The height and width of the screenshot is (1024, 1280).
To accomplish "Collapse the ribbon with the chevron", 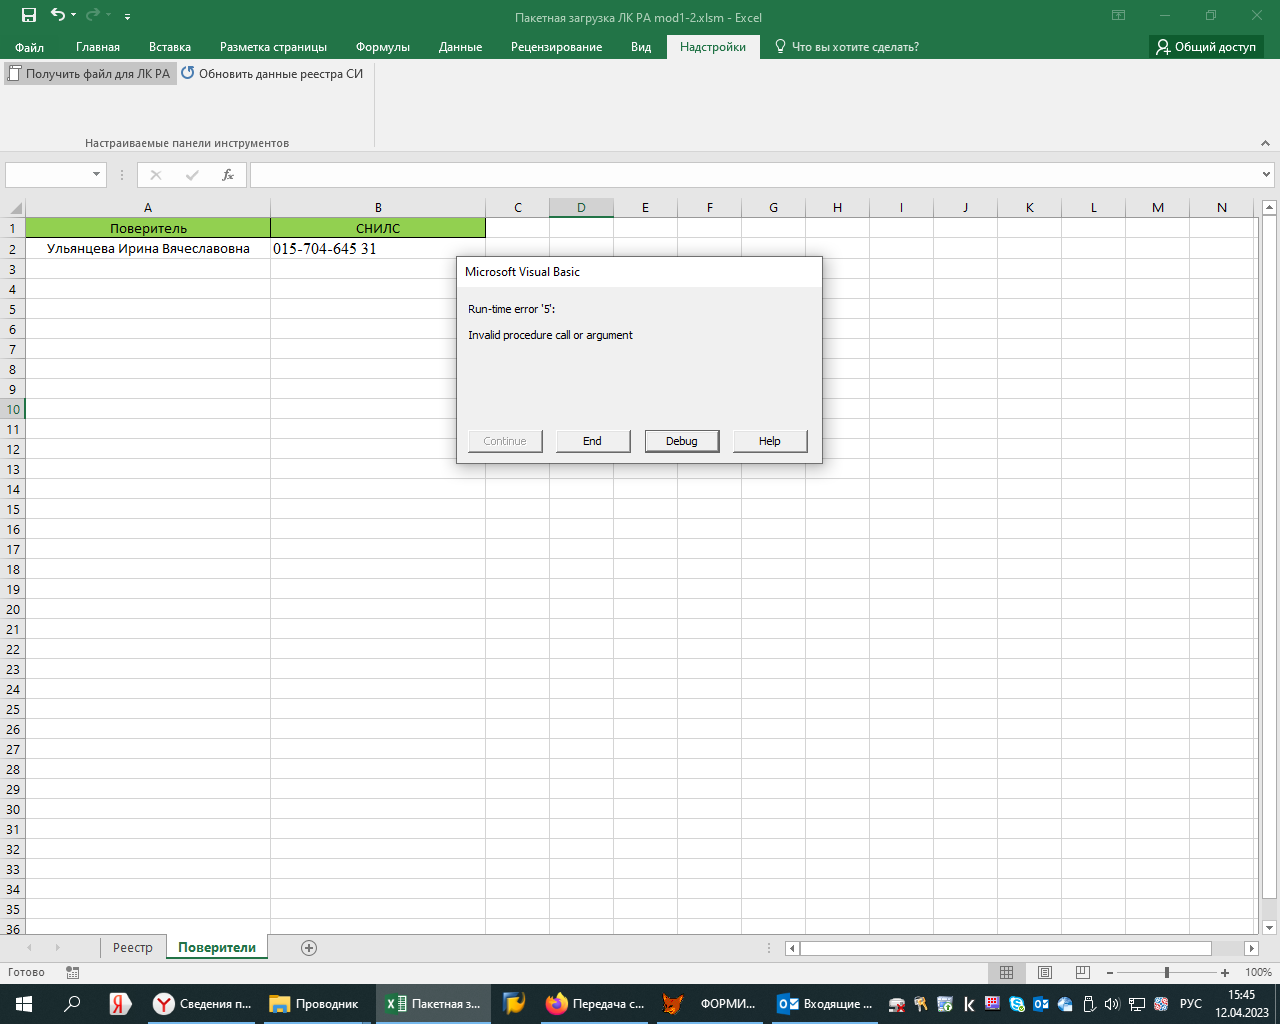I will pos(1265,143).
